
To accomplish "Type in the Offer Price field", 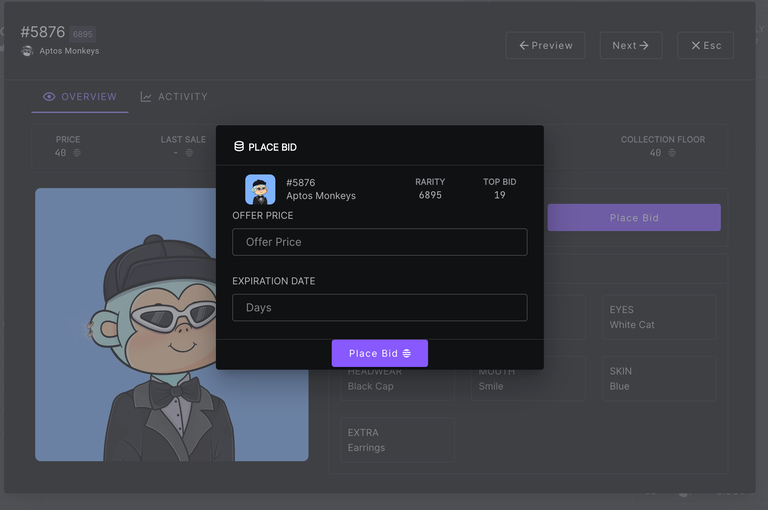I will pos(379,242).
